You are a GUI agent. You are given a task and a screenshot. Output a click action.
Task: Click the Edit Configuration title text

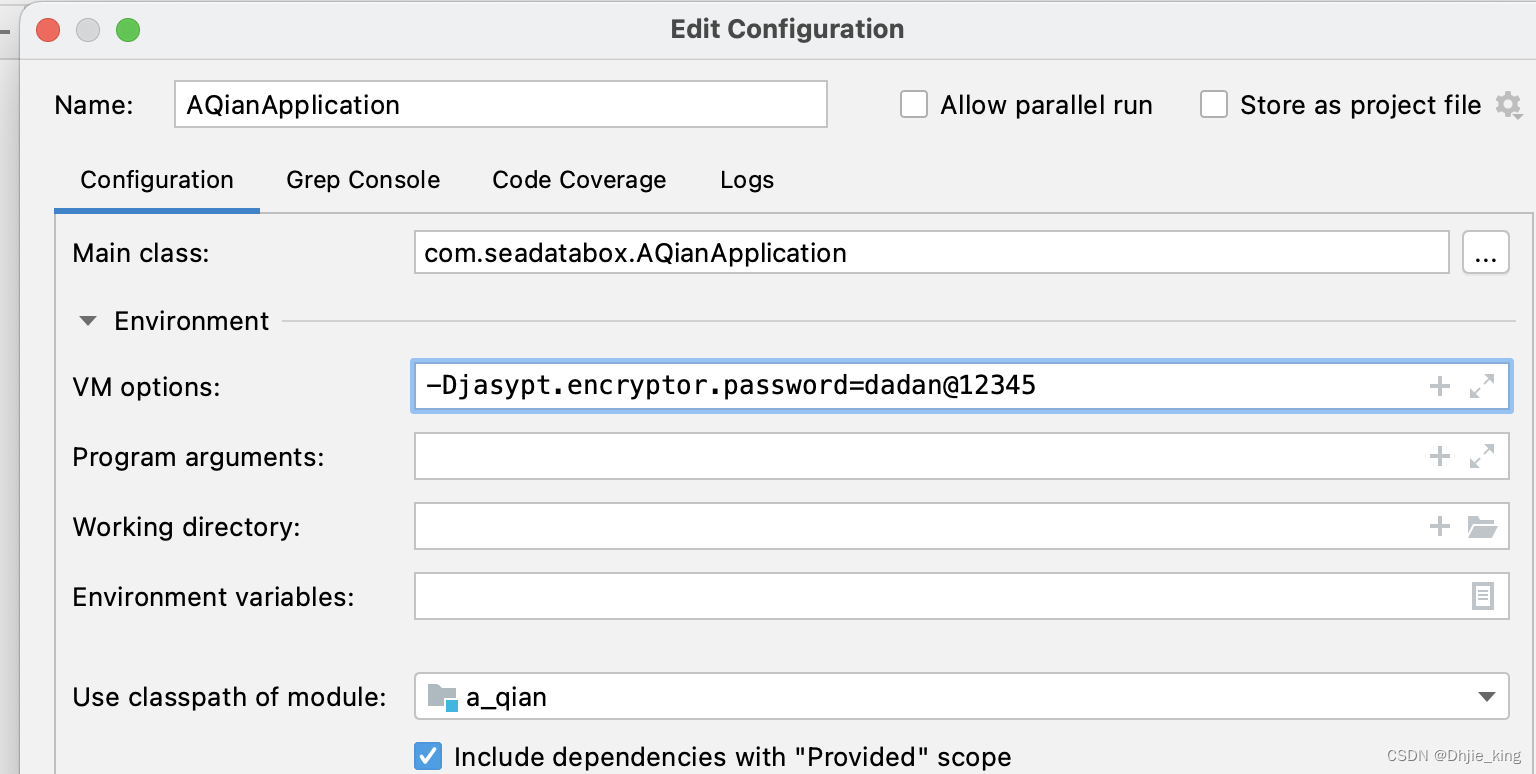pyautogui.click(x=787, y=29)
